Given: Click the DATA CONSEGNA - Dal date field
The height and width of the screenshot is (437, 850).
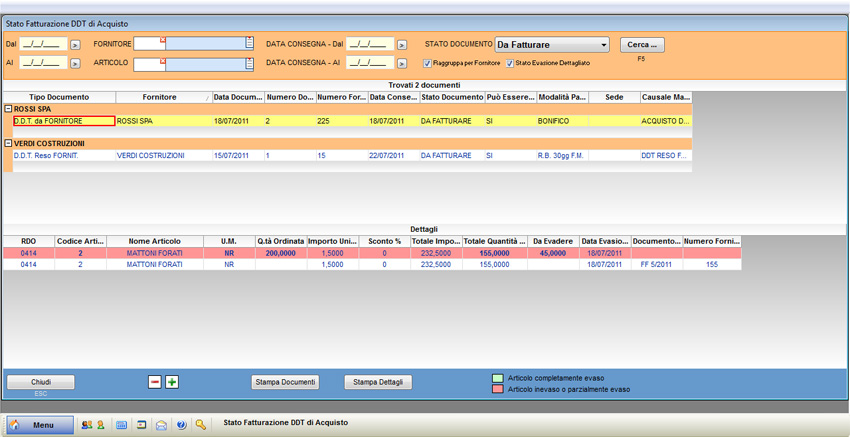Looking at the screenshot, I should (x=369, y=44).
